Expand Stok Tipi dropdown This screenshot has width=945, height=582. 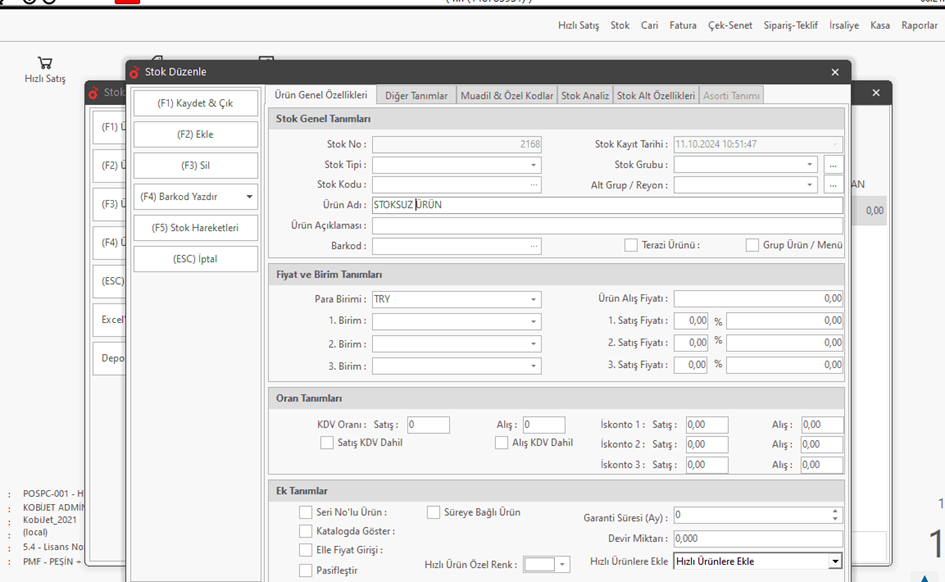(x=533, y=165)
